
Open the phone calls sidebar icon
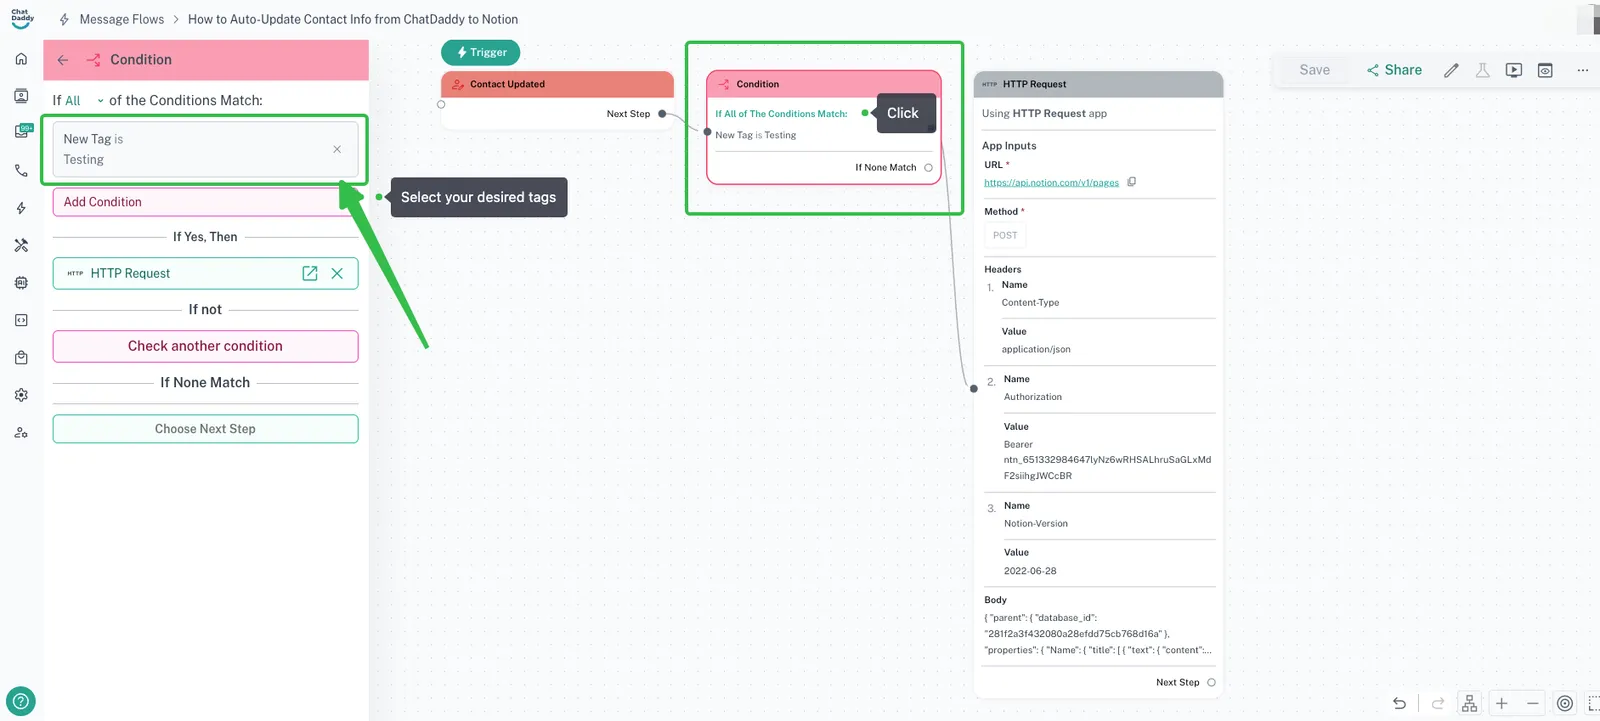[21, 171]
